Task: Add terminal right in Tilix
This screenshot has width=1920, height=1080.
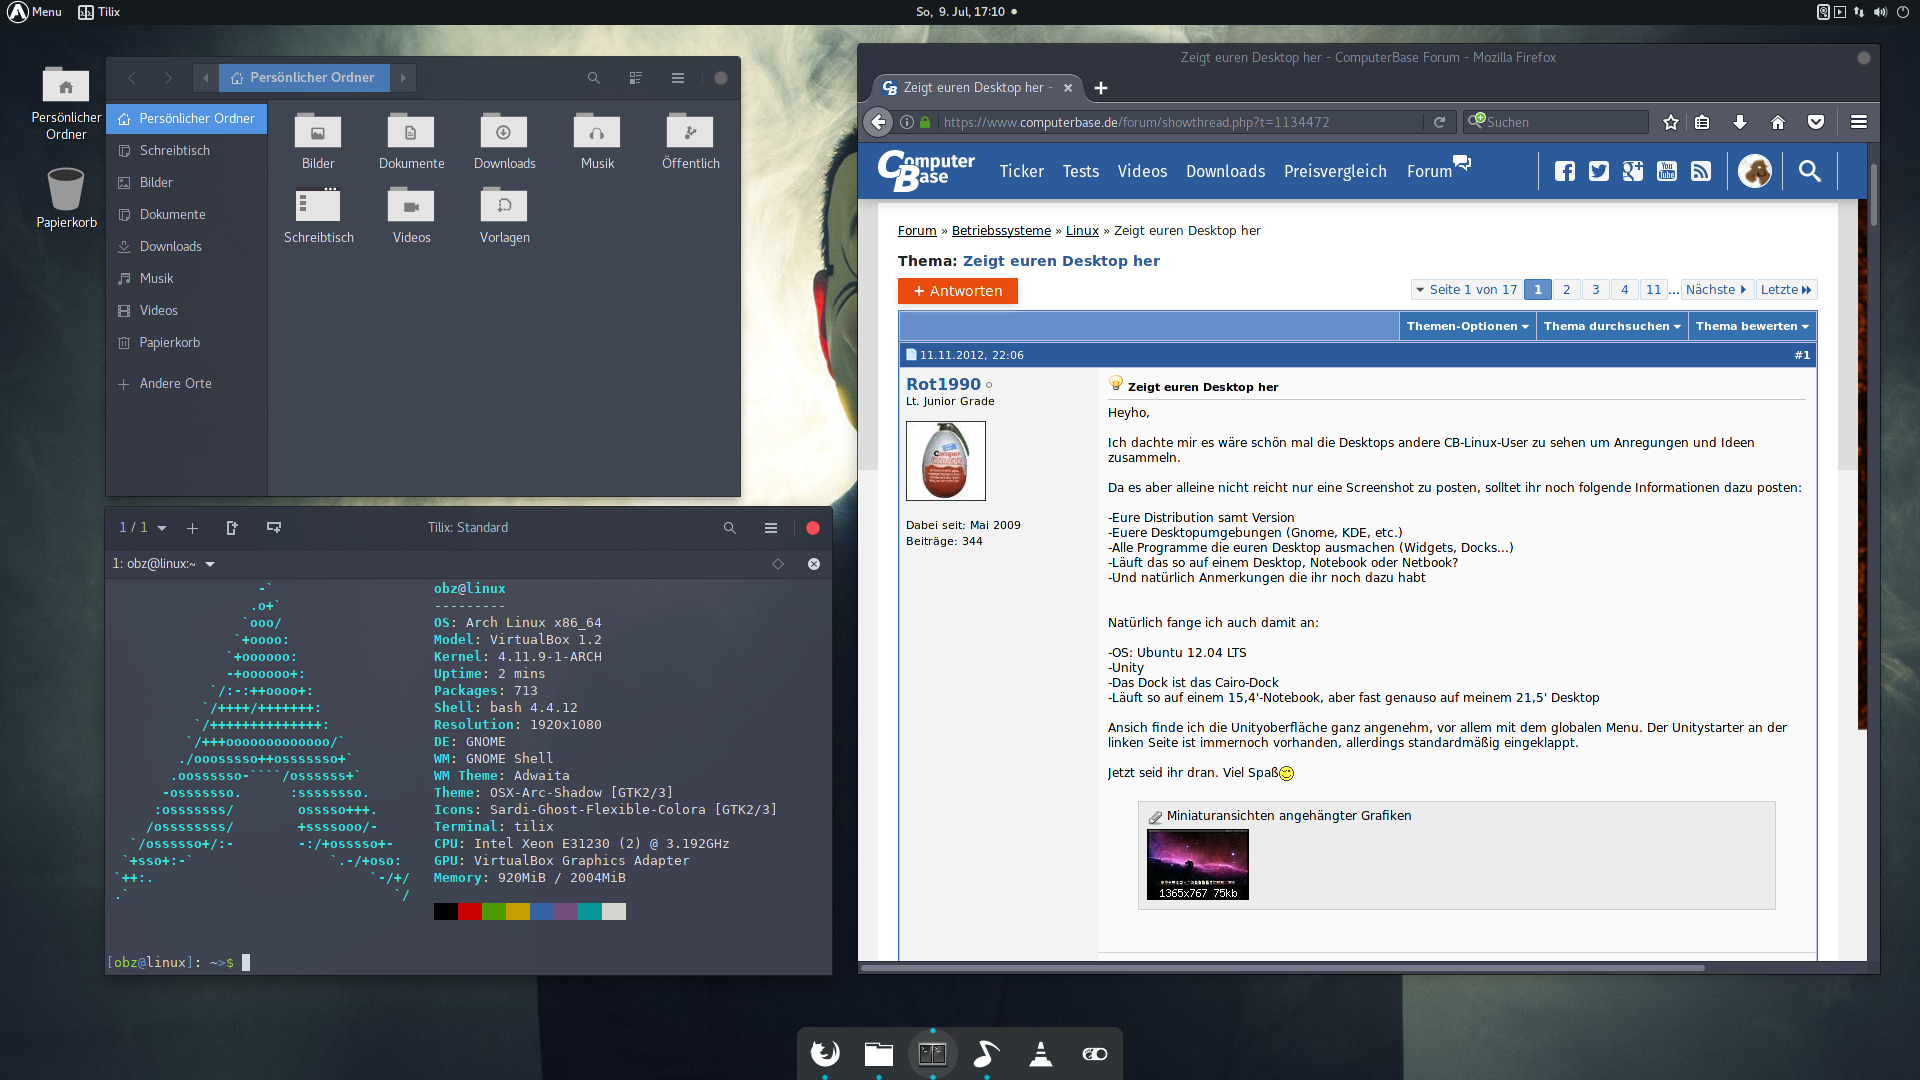Action: point(232,528)
